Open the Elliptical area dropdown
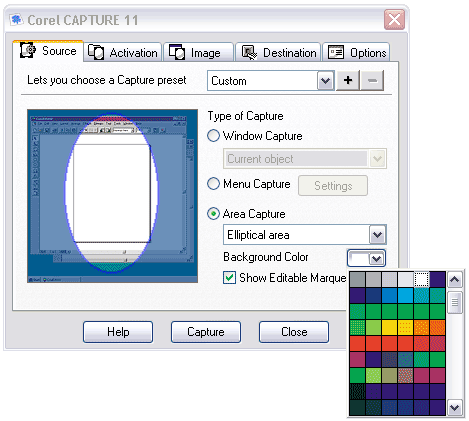The height and width of the screenshot is (421, 469). point(377,235)
